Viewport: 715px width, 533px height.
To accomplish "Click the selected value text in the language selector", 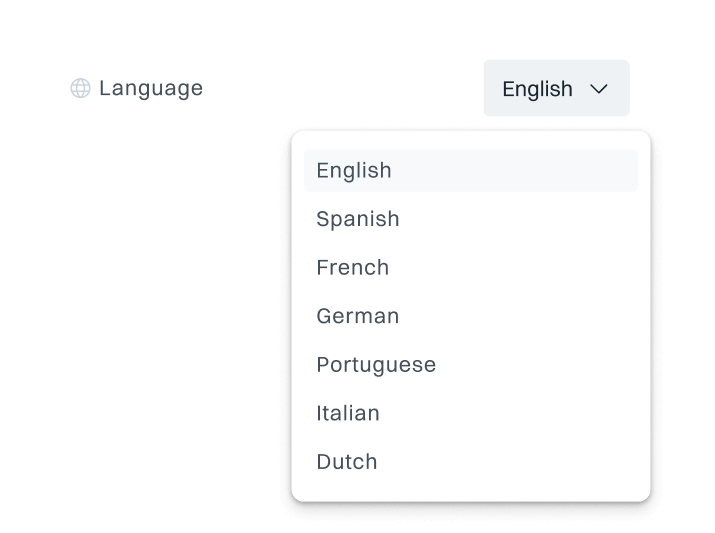I will (x=537, y=89).
